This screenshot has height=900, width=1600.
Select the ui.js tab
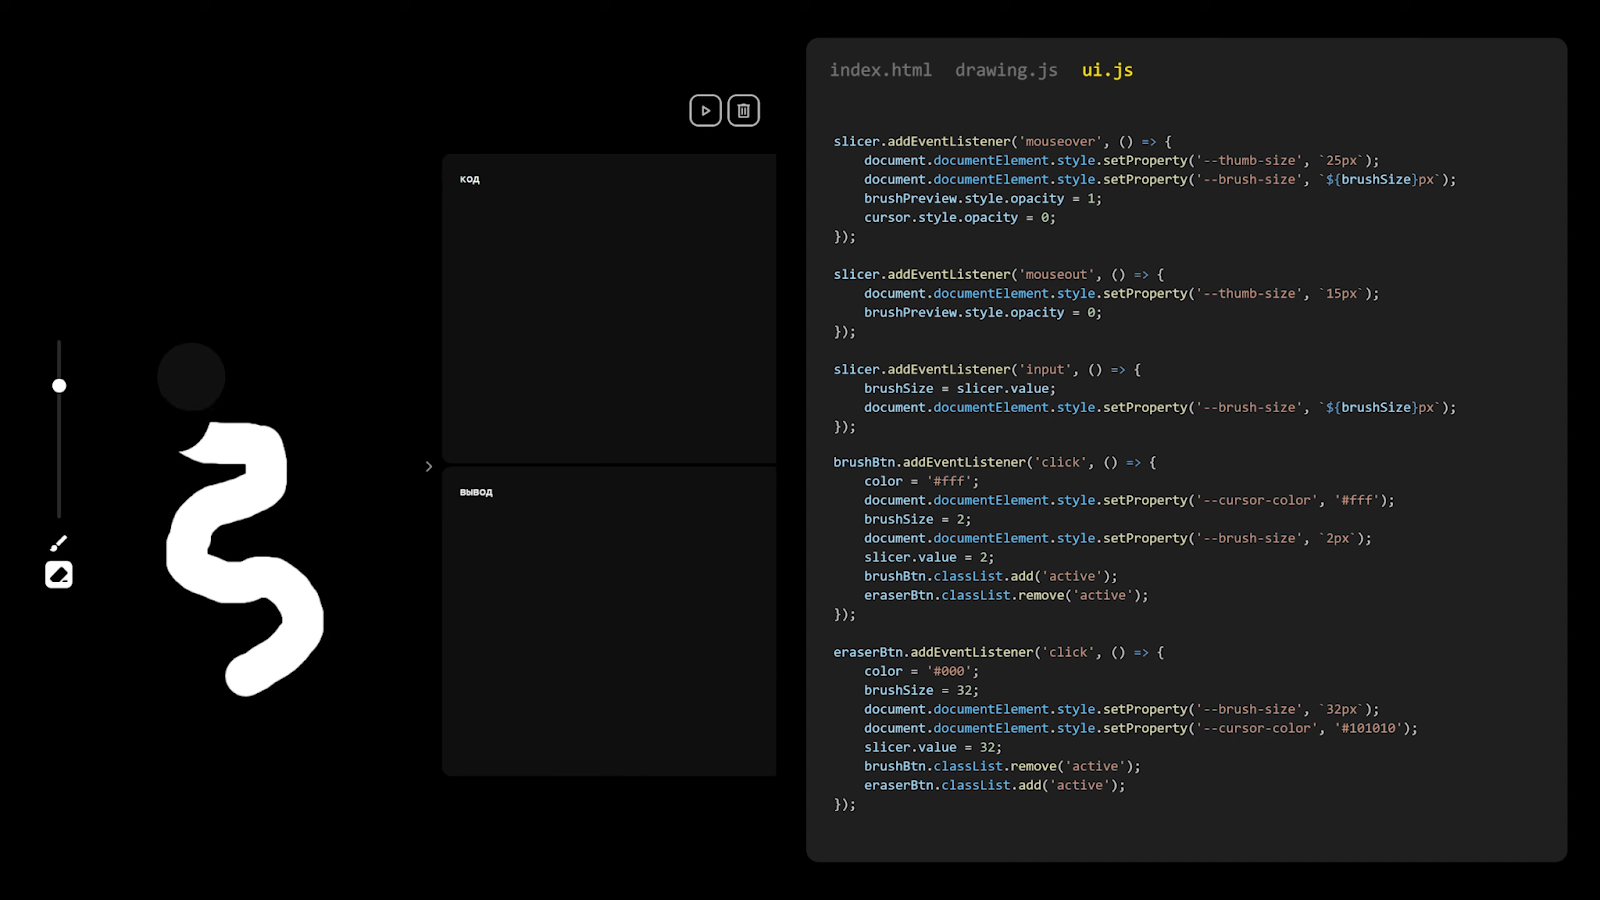click(x=1107, y=70)
